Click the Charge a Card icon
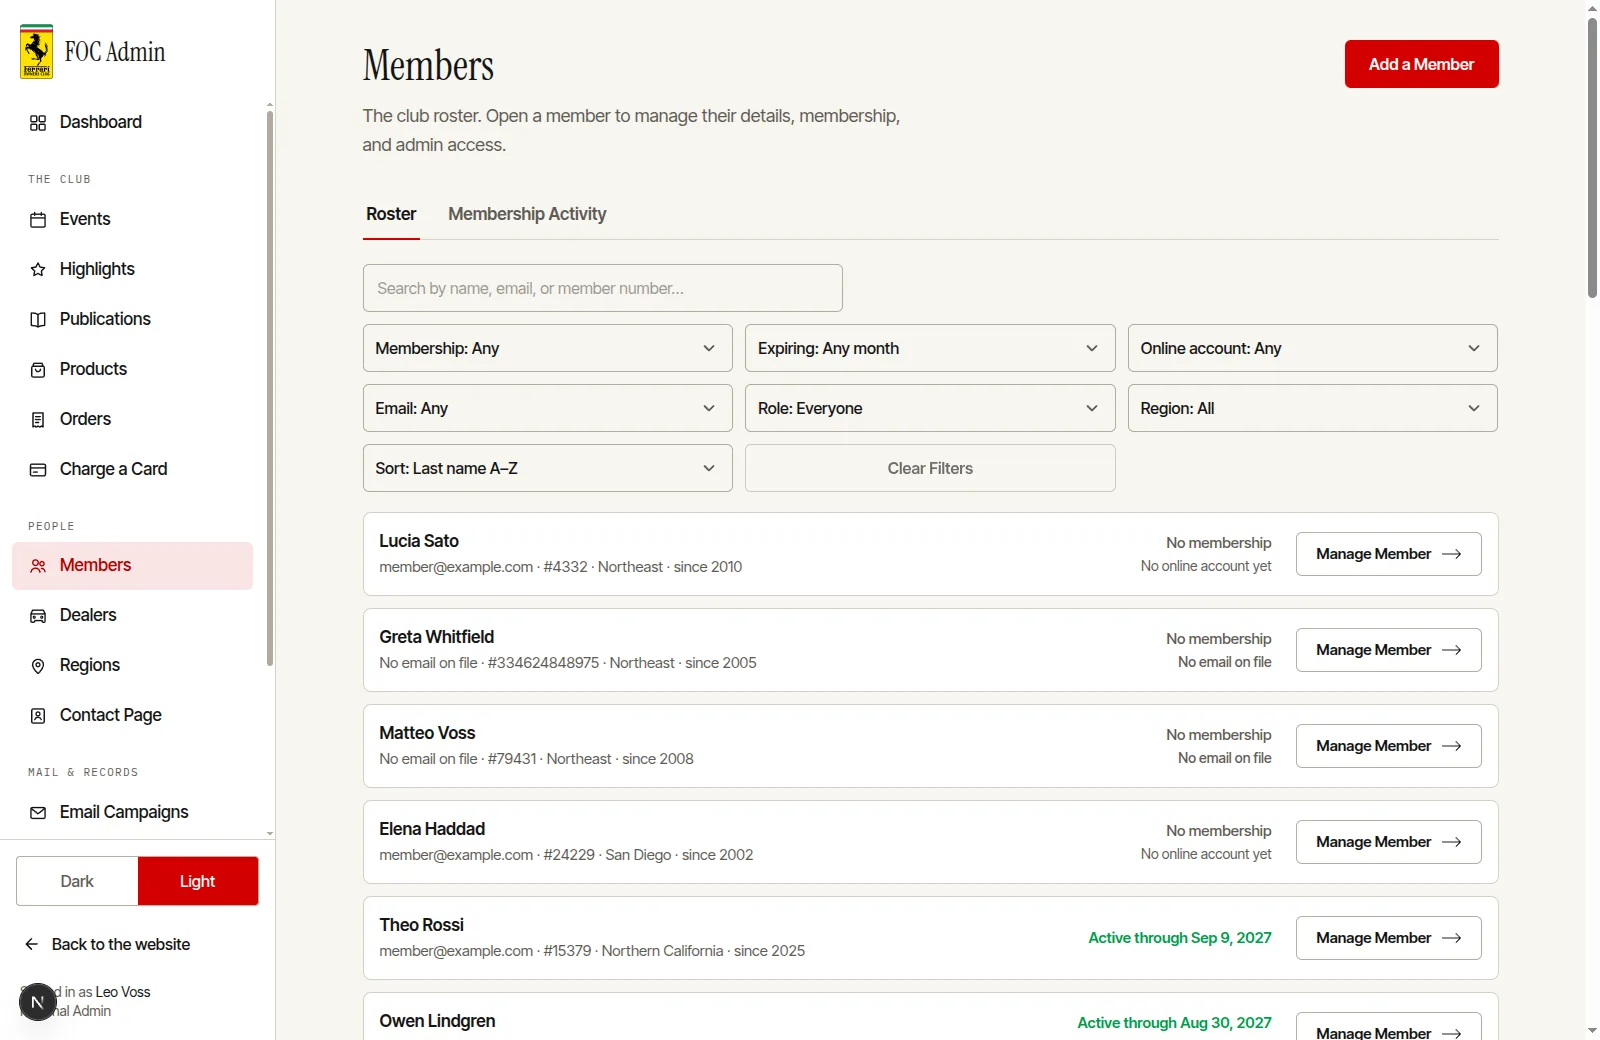The image size is (1600, 1040). click(x=38, y=470)
